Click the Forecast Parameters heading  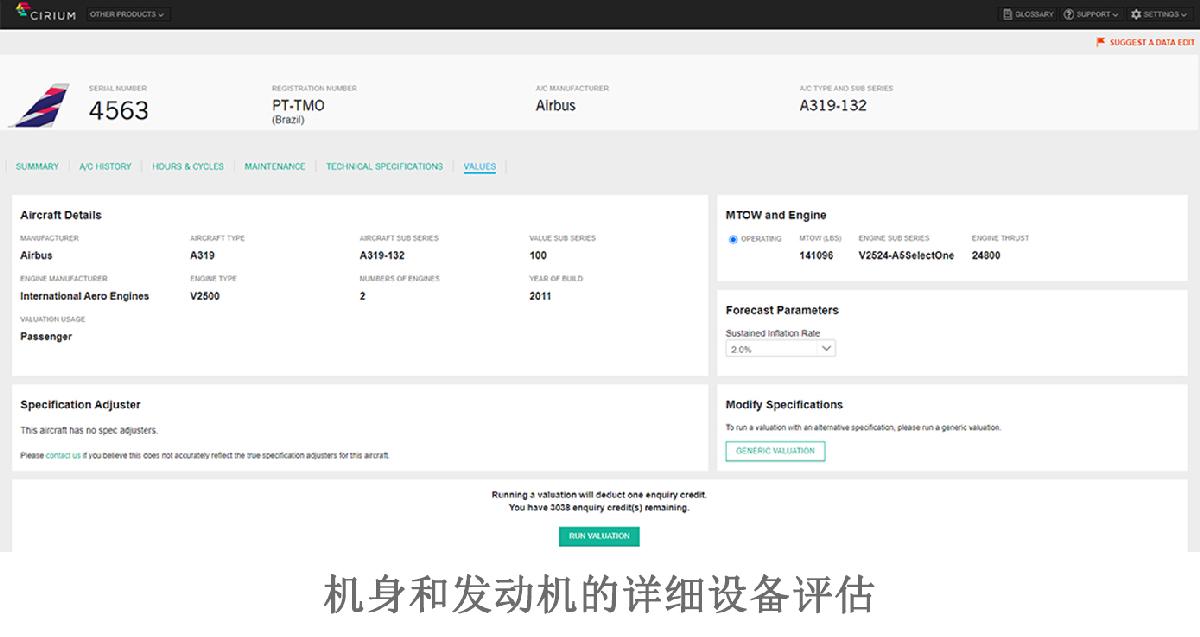[782, 310]
